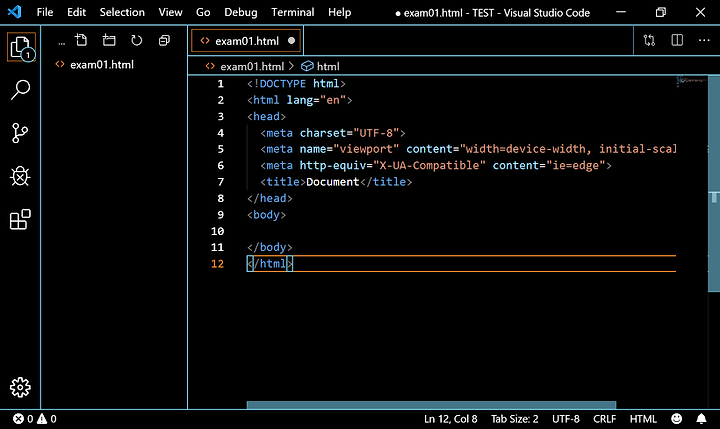Click the minimap preview in editor

click(x=691, y=81)
